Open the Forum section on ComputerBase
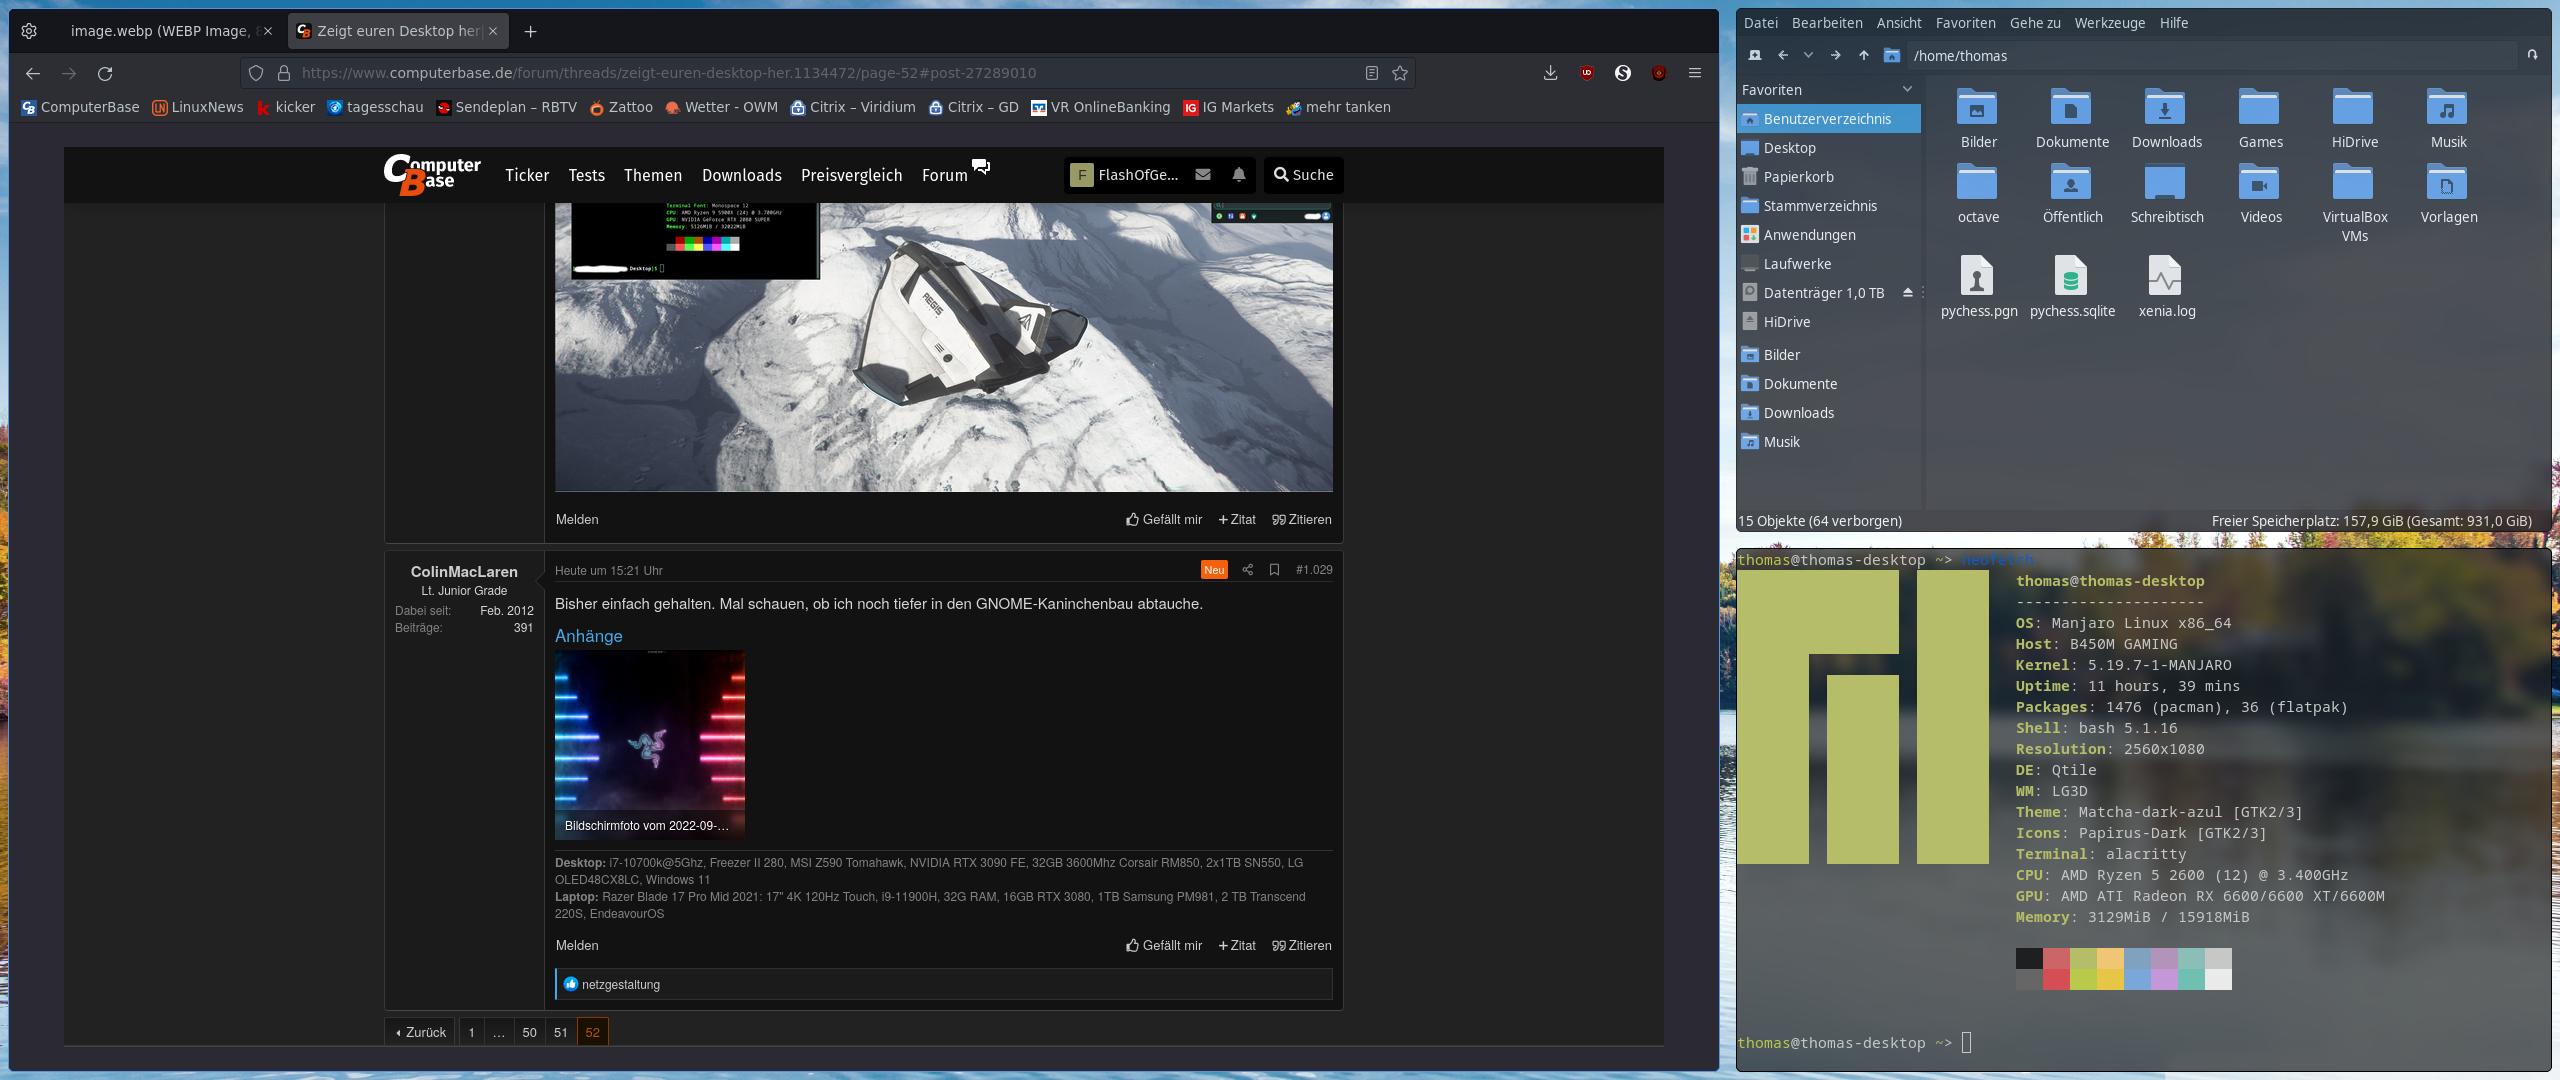The image size is (2560, 1080). coord(945,175)
